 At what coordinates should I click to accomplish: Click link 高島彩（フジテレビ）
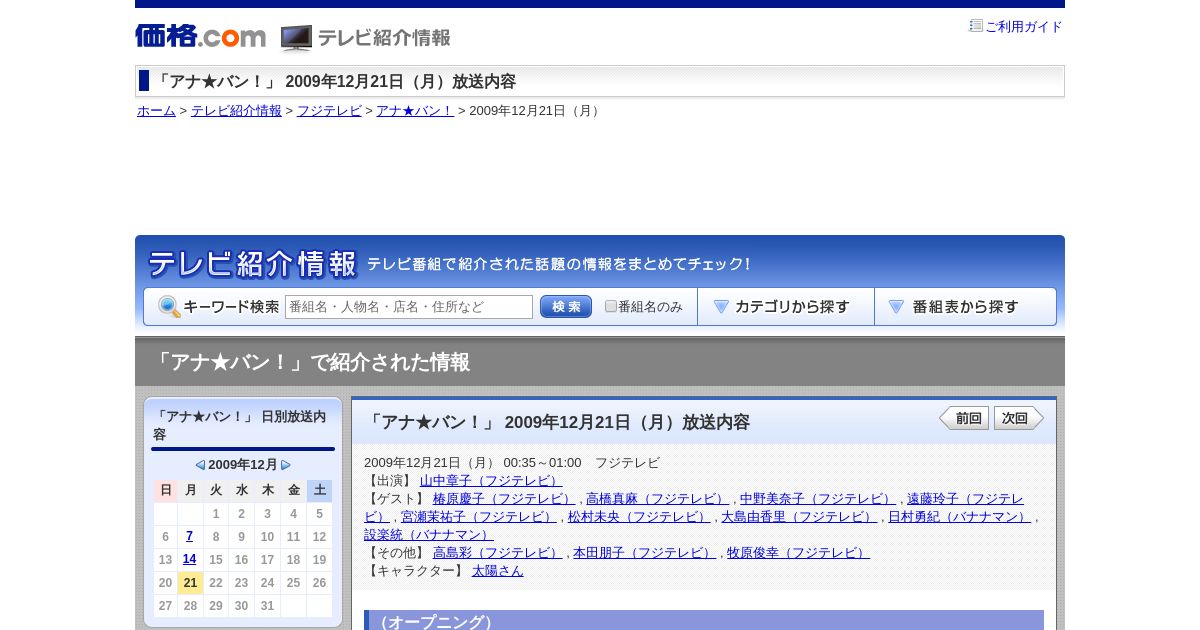point(498,553)
